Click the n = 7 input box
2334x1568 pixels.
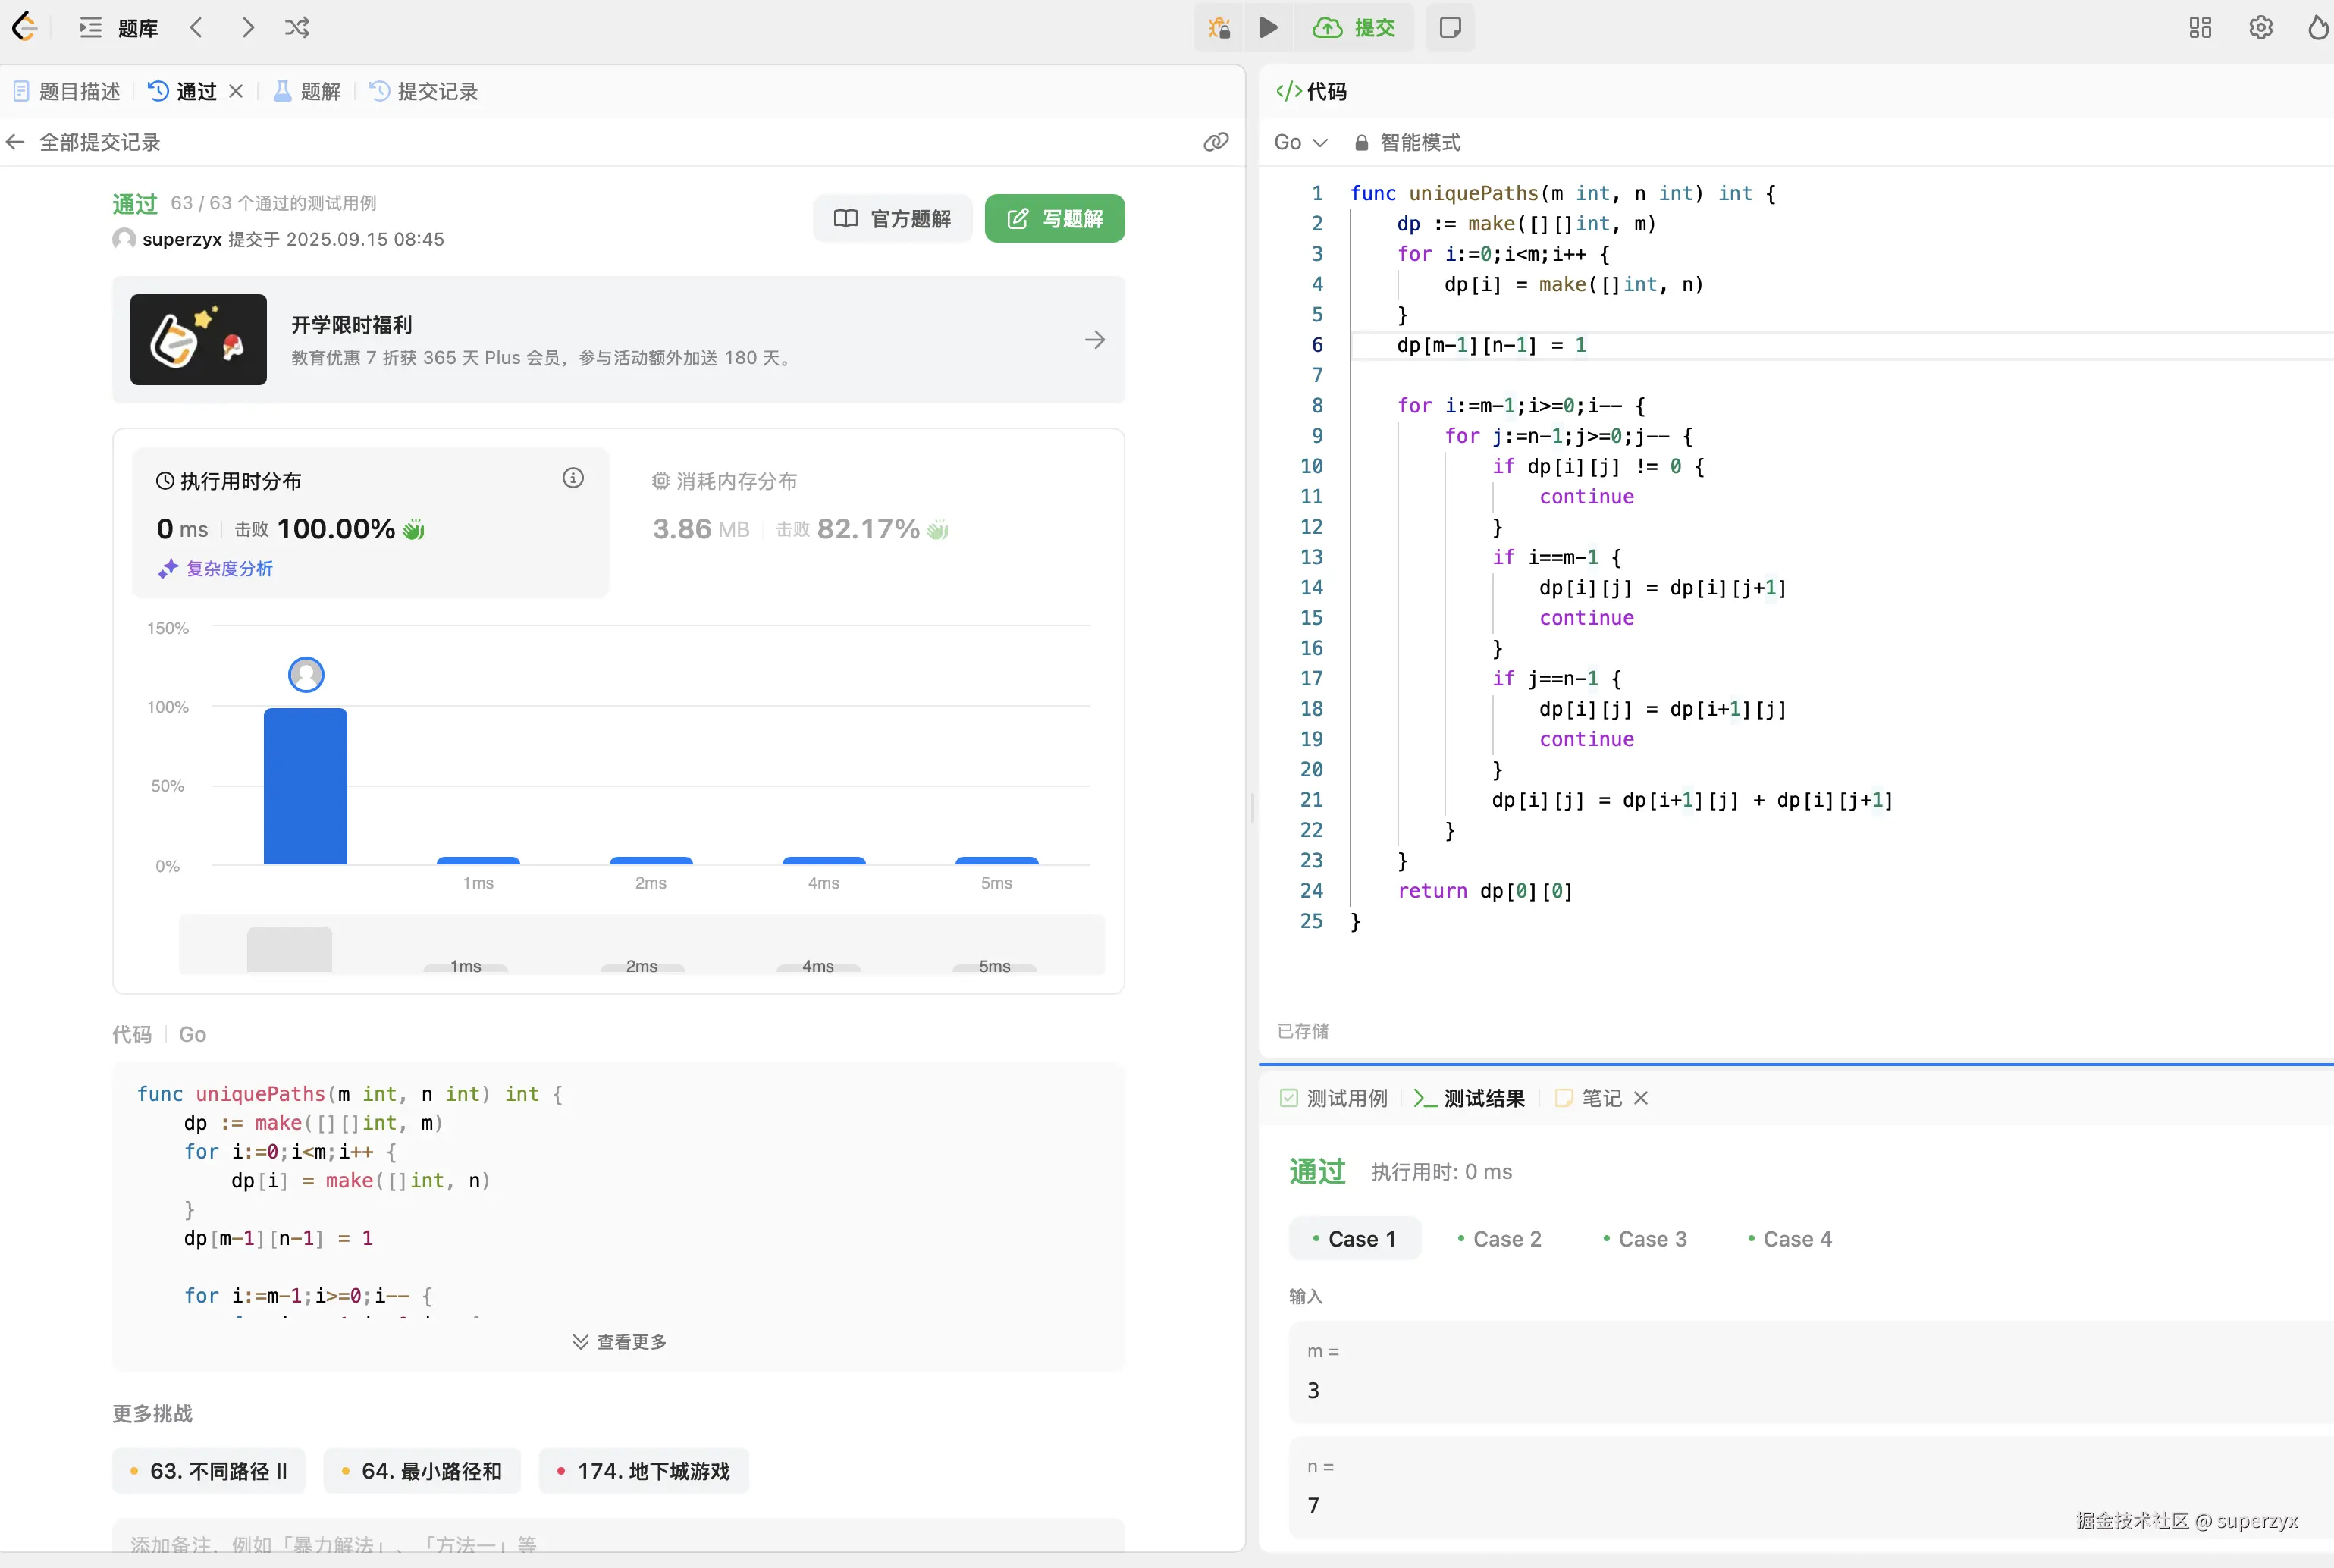click(1811, 1488)
